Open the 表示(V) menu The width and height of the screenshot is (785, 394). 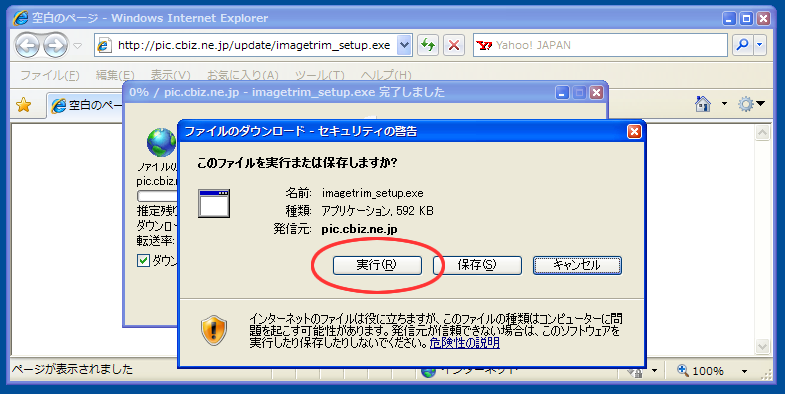[x=170, y=75]
